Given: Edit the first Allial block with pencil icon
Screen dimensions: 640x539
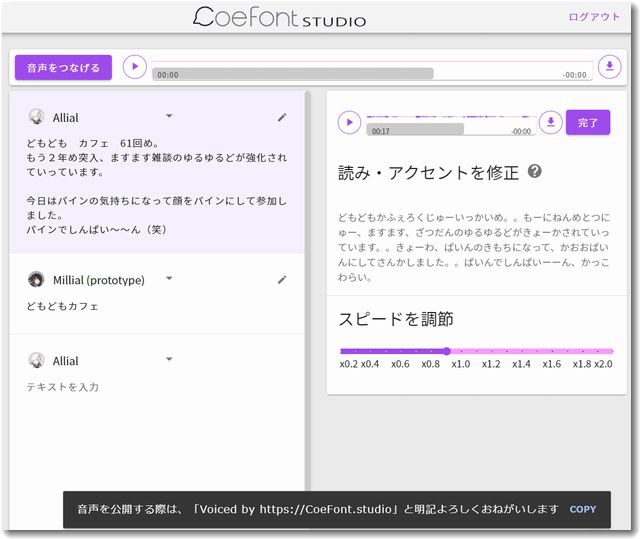Looking at the screenshot, I should tap(282, 118).
